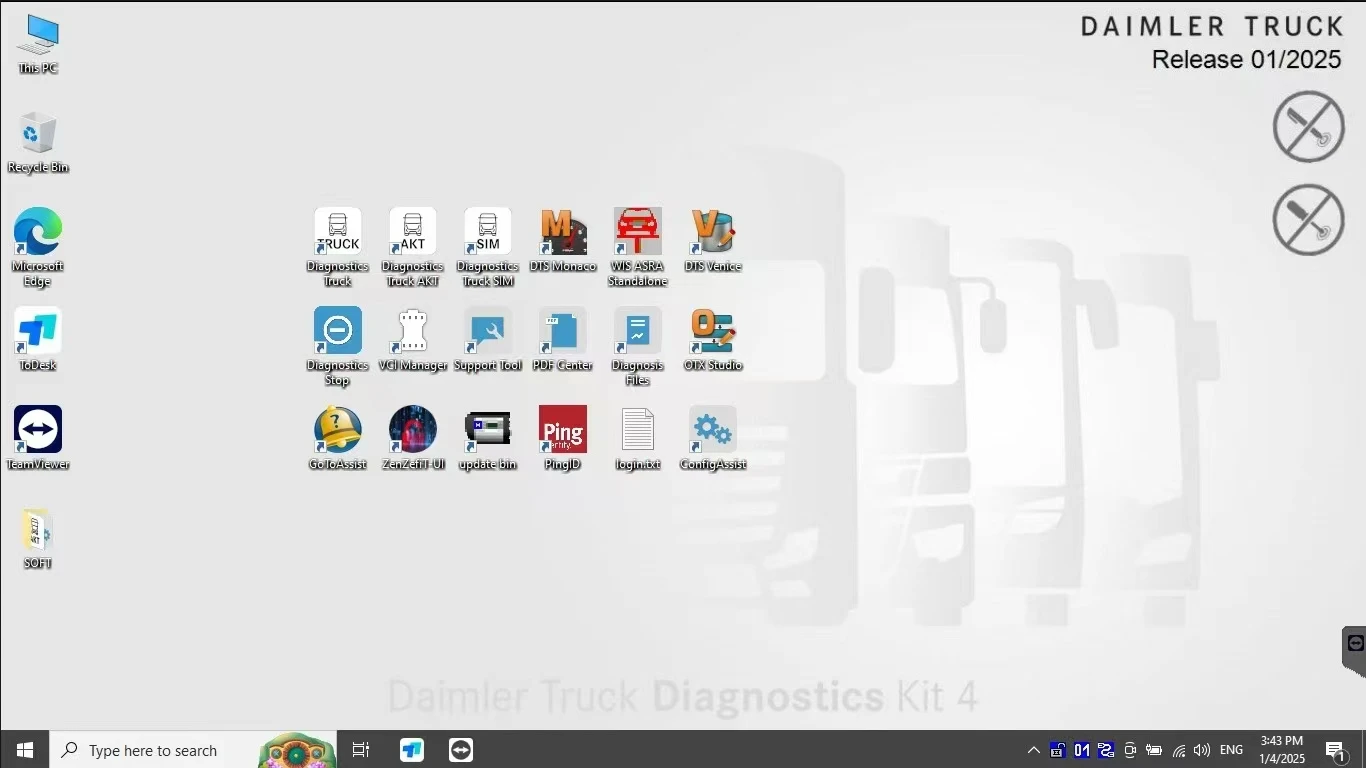Open the notification center
This screenshot has width=1366, height=768.
coord(1337,750)
